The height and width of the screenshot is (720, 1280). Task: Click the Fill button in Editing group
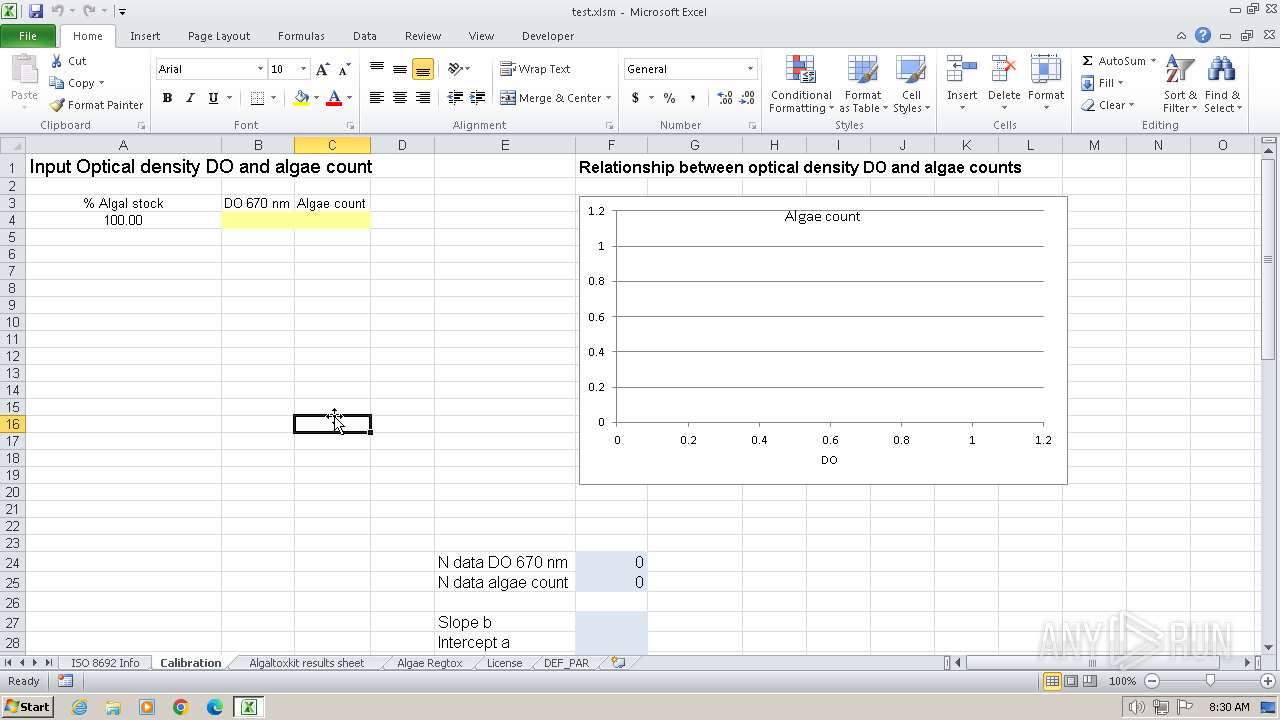[1103, 83]
